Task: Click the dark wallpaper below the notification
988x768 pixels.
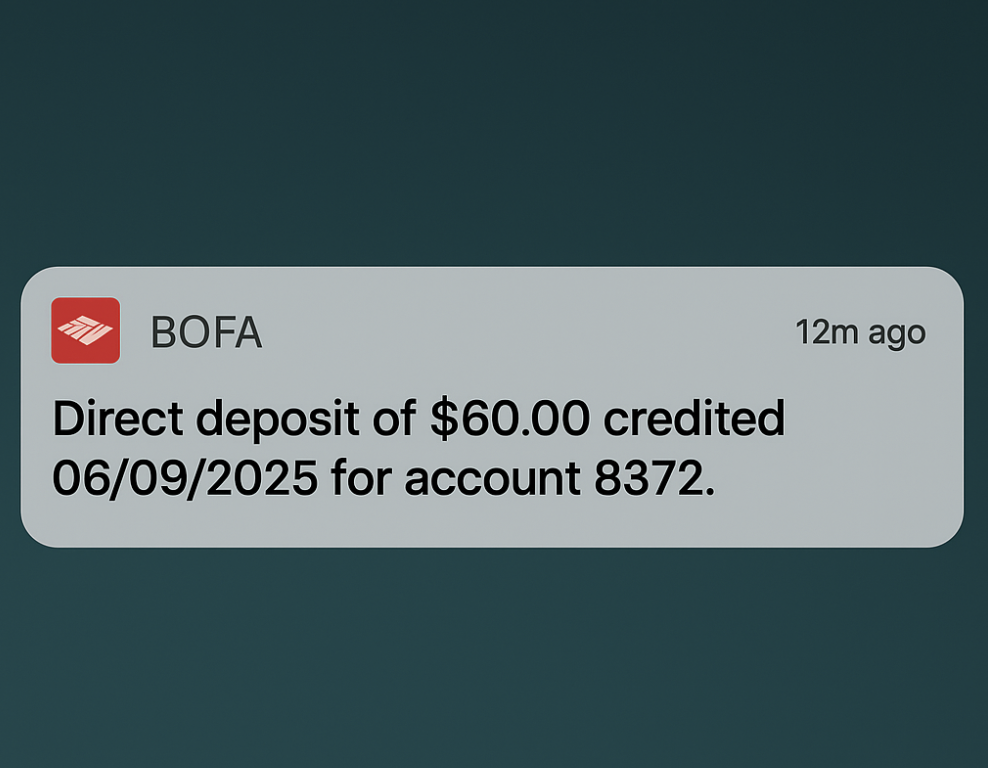Action: tap(494, 660)
